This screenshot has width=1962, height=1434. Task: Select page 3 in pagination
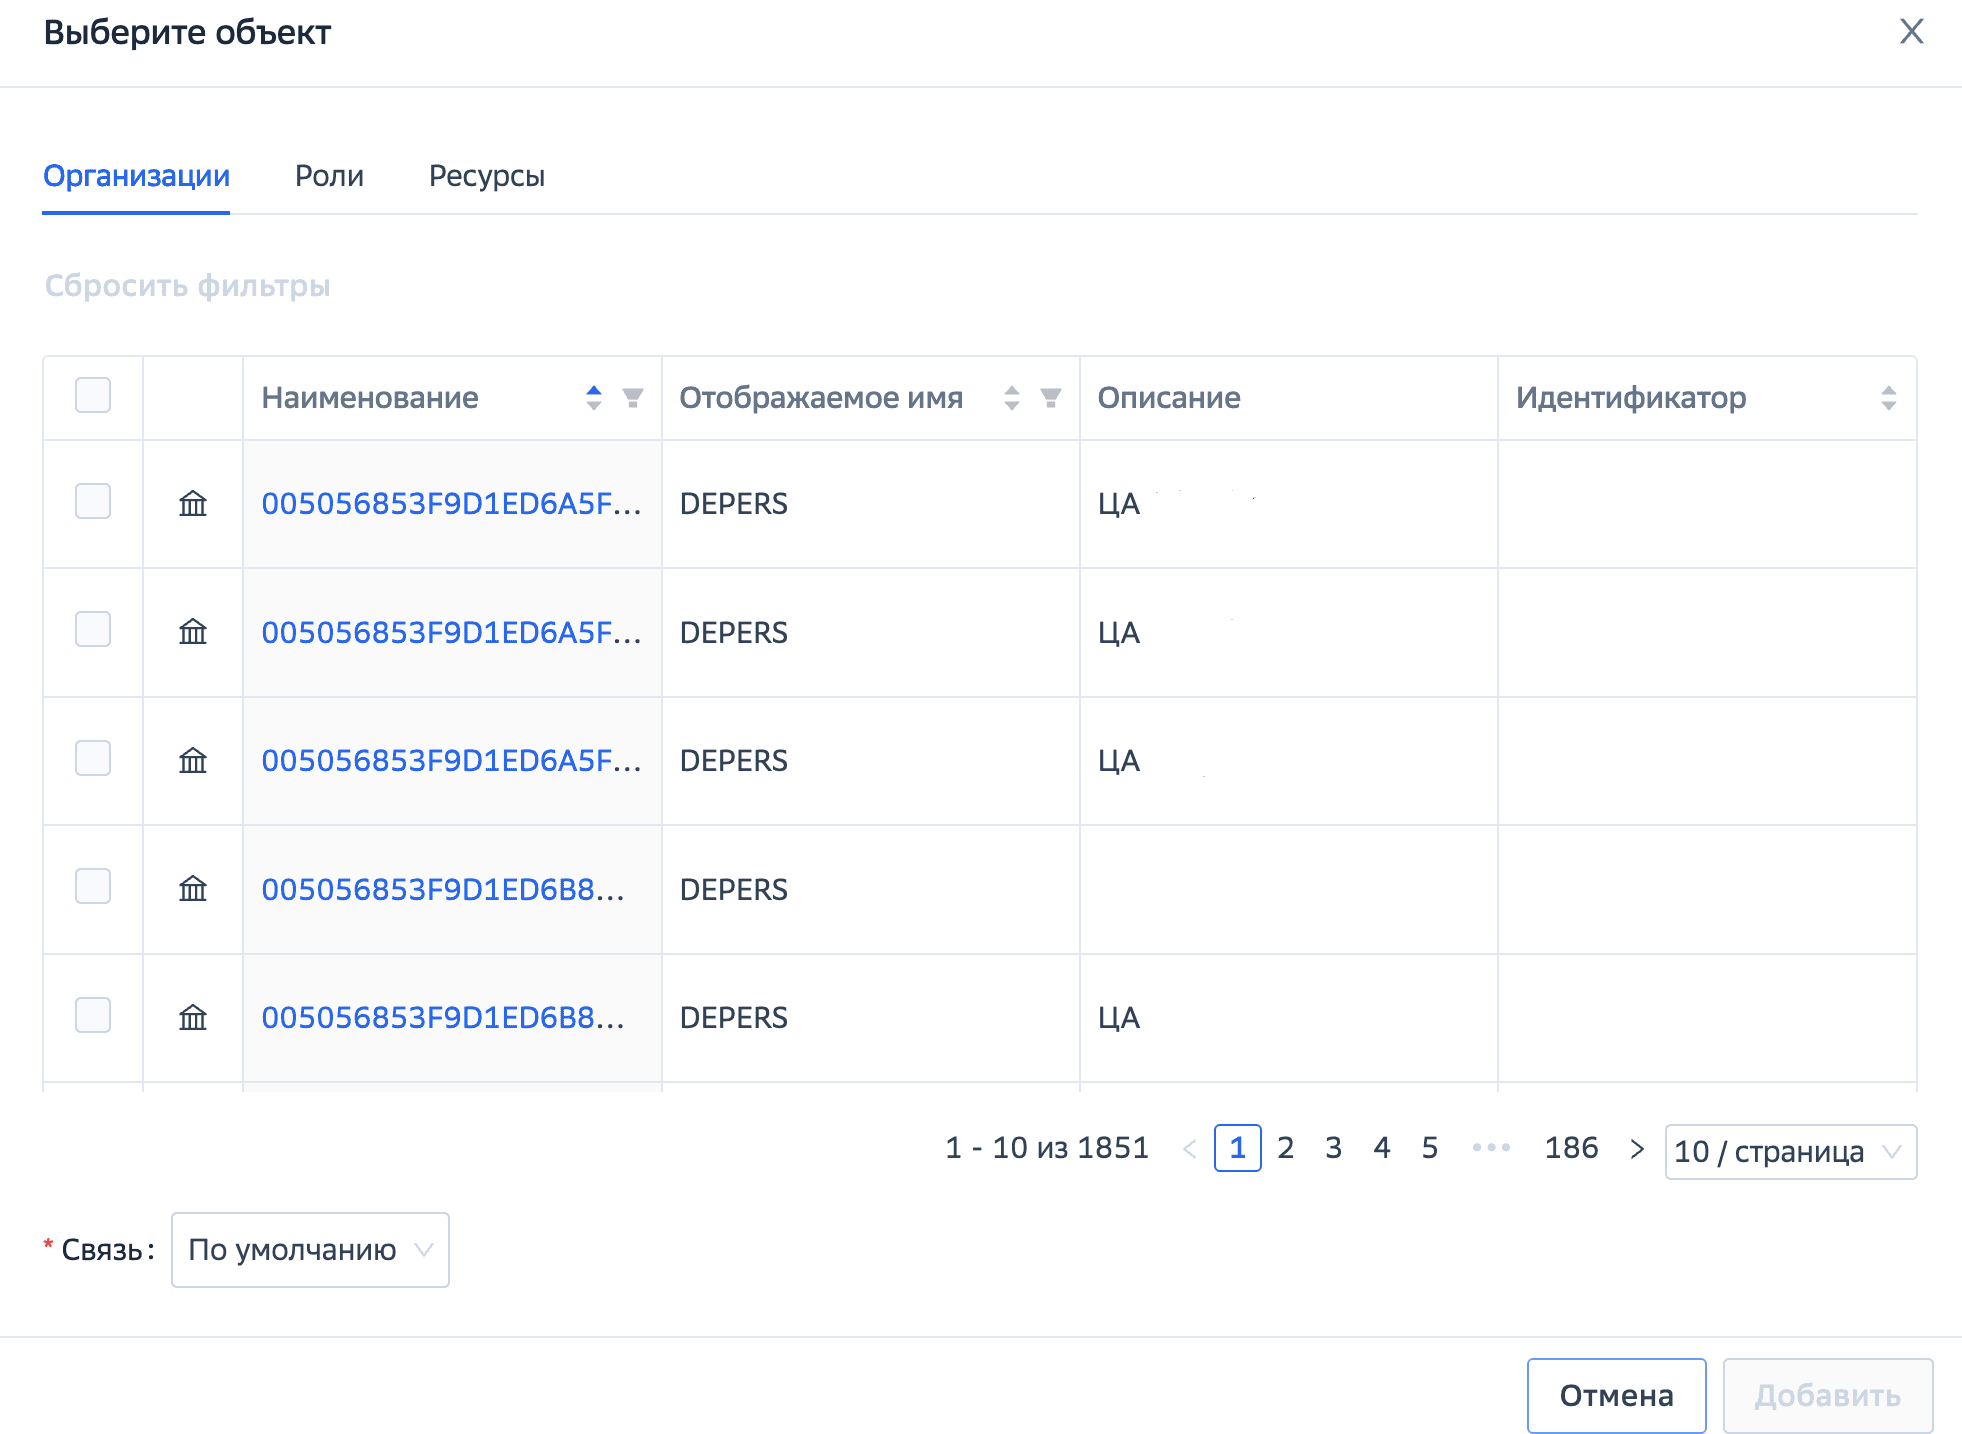click(x=1333, y=1148)
